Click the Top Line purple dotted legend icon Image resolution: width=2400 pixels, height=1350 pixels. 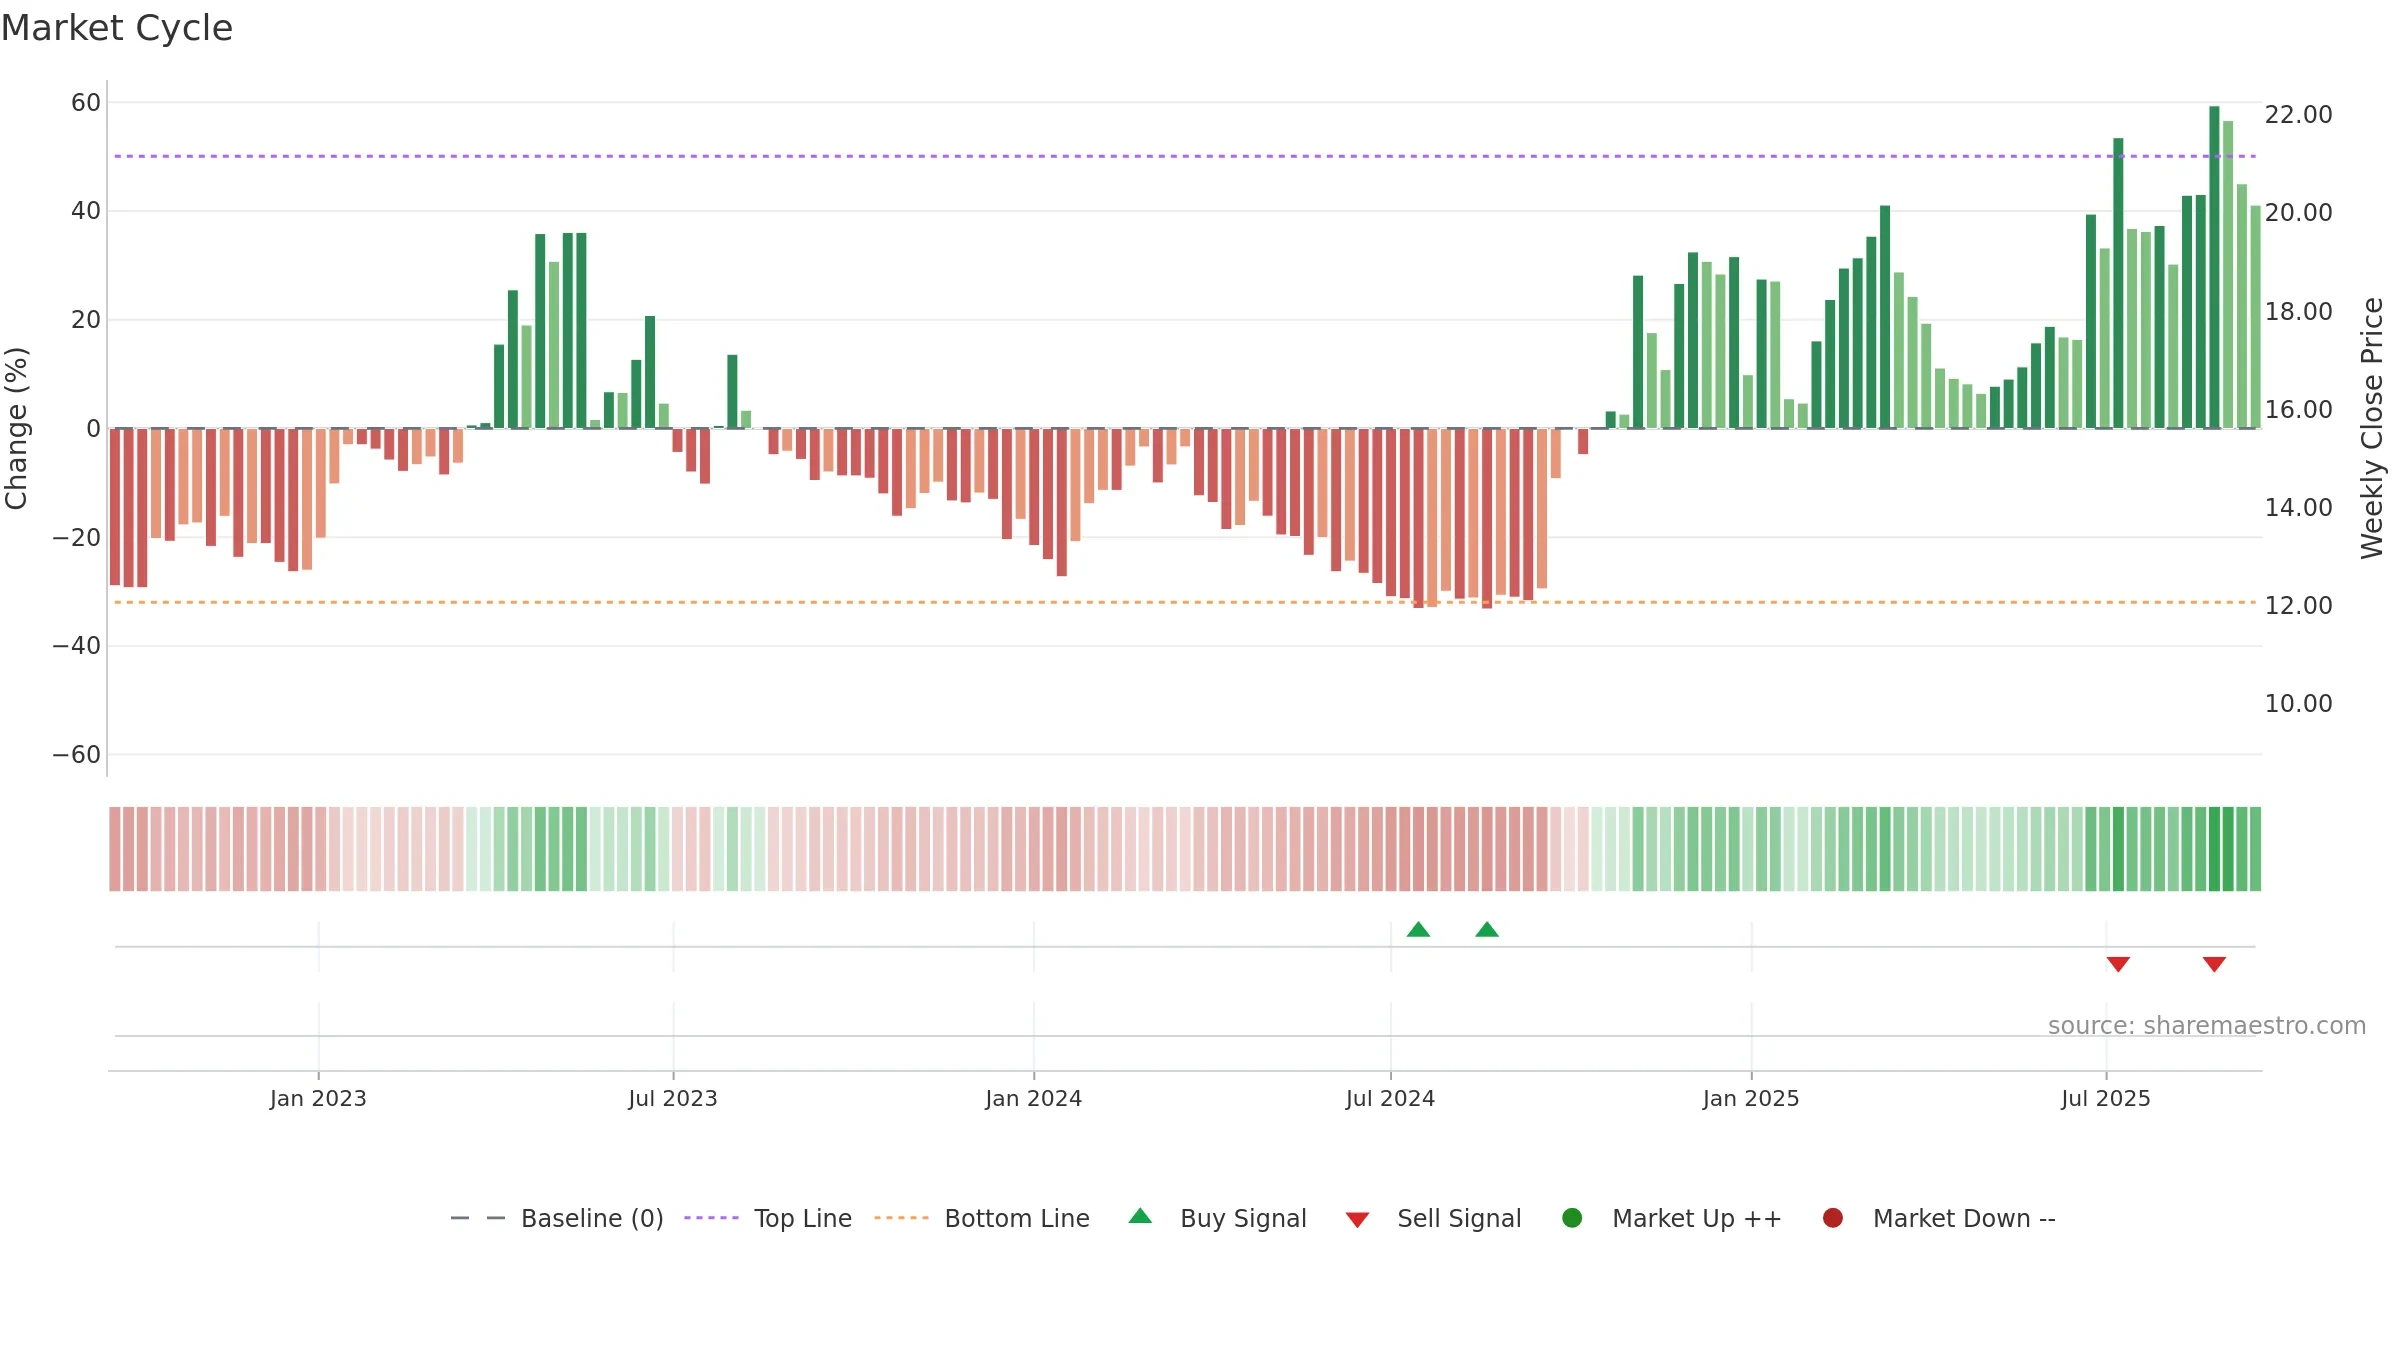tap(711, 1218)
